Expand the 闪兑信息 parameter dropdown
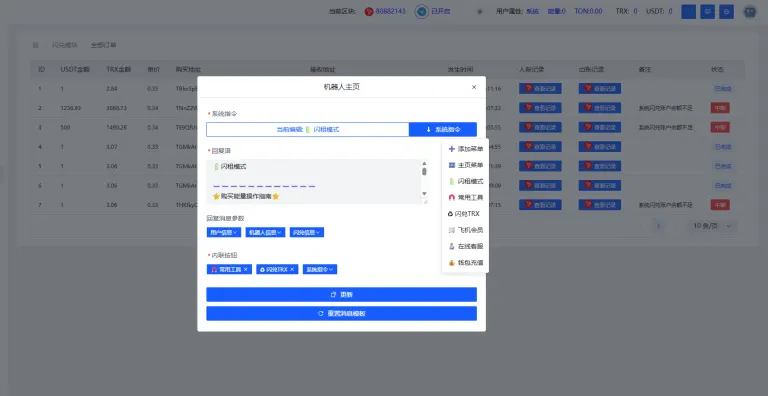Screen dimensions: 768x396 (x=307, y=232)
